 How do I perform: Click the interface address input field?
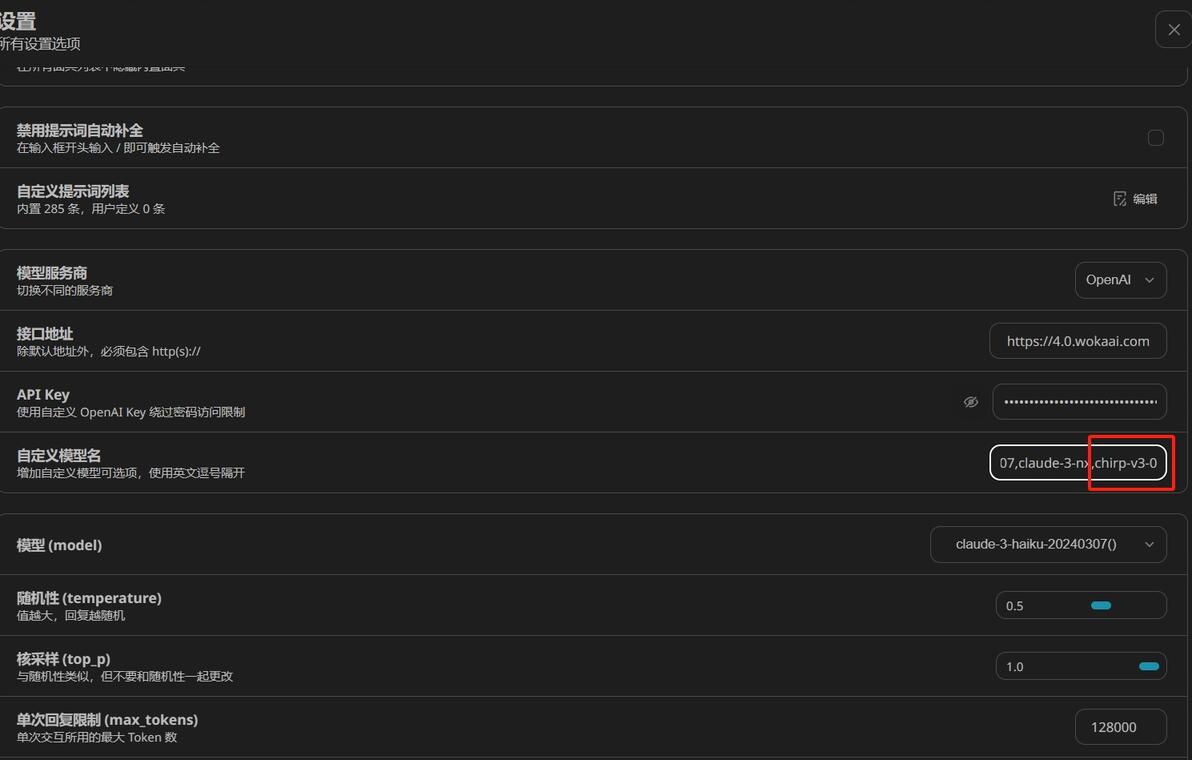(1078, 341)
